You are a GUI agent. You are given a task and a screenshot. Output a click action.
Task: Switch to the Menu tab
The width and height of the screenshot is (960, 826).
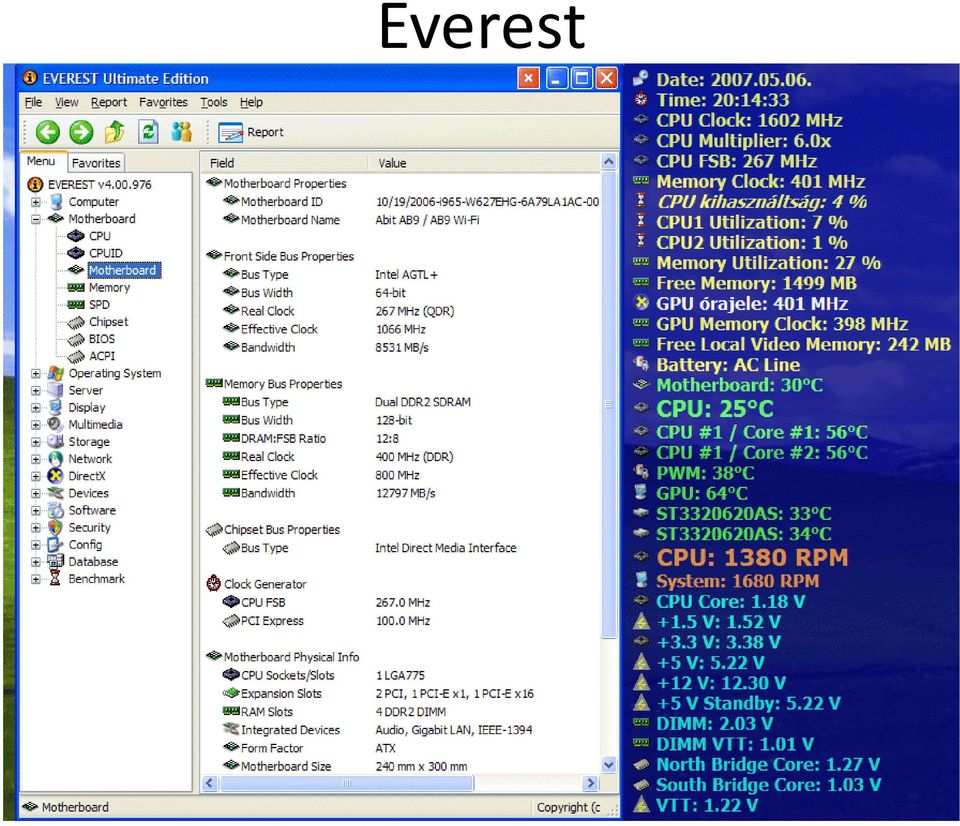[41, 161]
